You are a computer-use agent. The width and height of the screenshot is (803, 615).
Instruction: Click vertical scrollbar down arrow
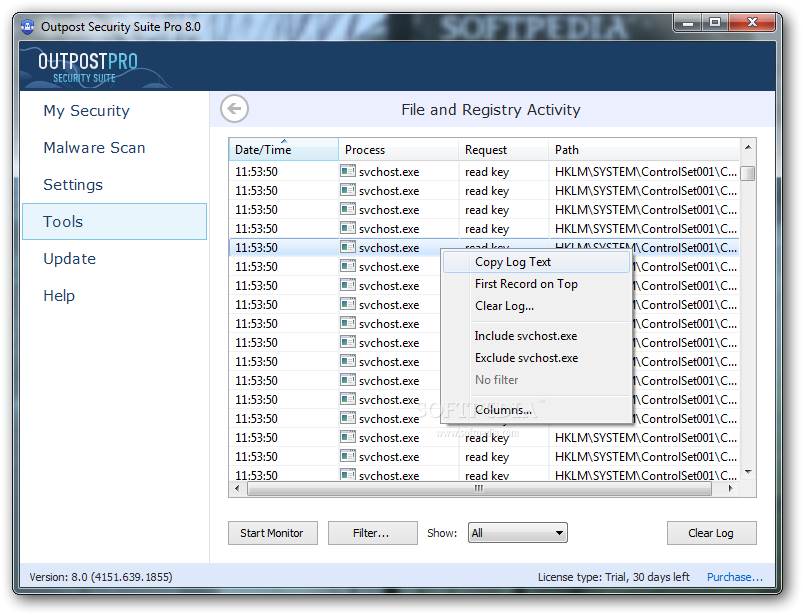[x=748, y=472]
